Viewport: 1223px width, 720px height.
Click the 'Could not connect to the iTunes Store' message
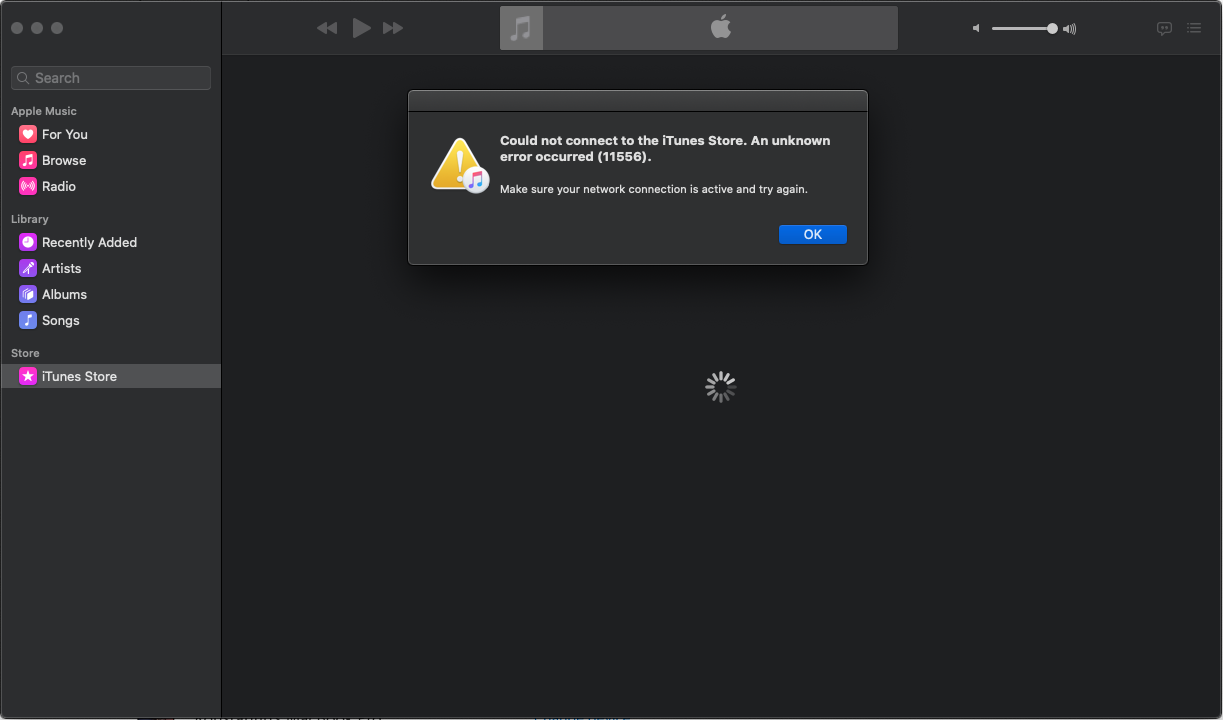tap(665, 149)
